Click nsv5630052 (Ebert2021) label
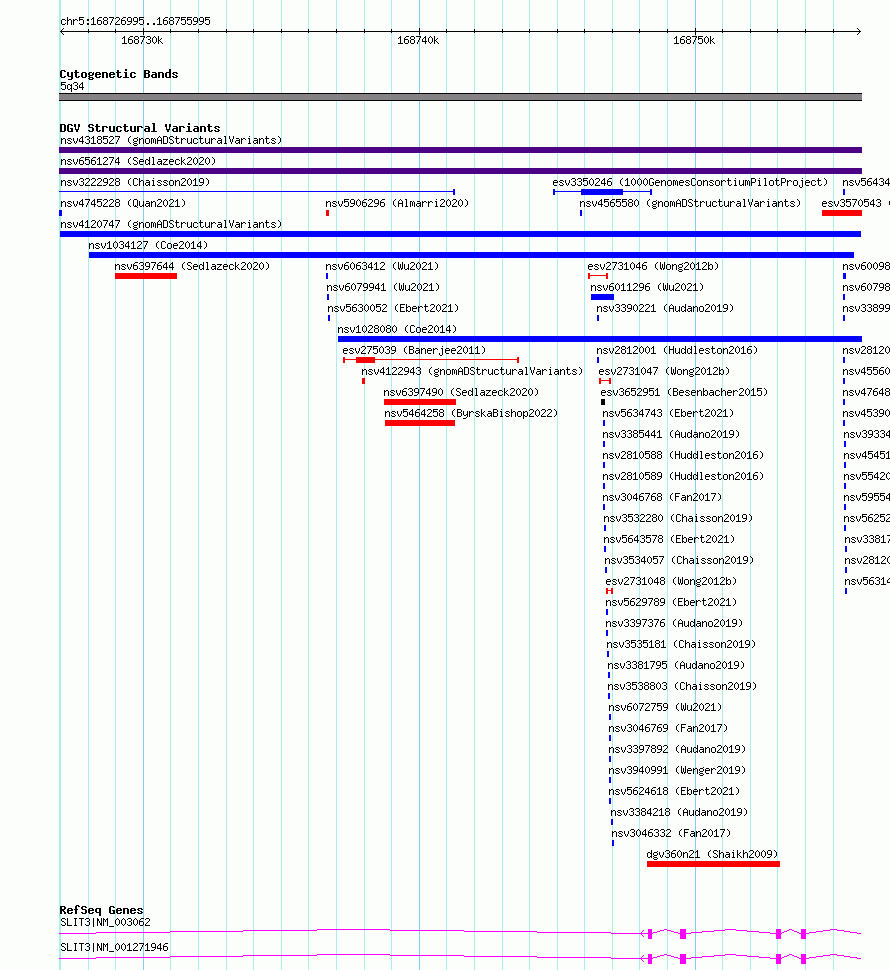890x970 pixels. pos(393,309)
